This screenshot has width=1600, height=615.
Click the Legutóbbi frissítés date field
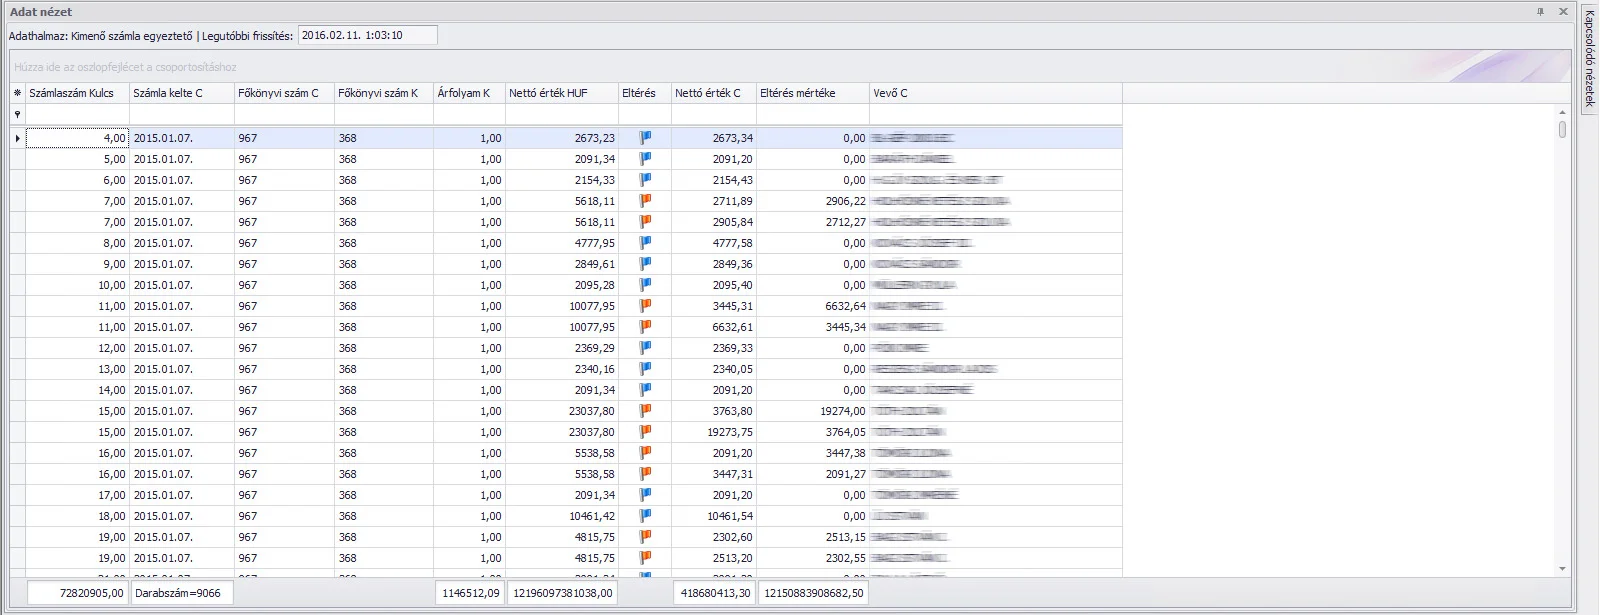pos(367,35)
